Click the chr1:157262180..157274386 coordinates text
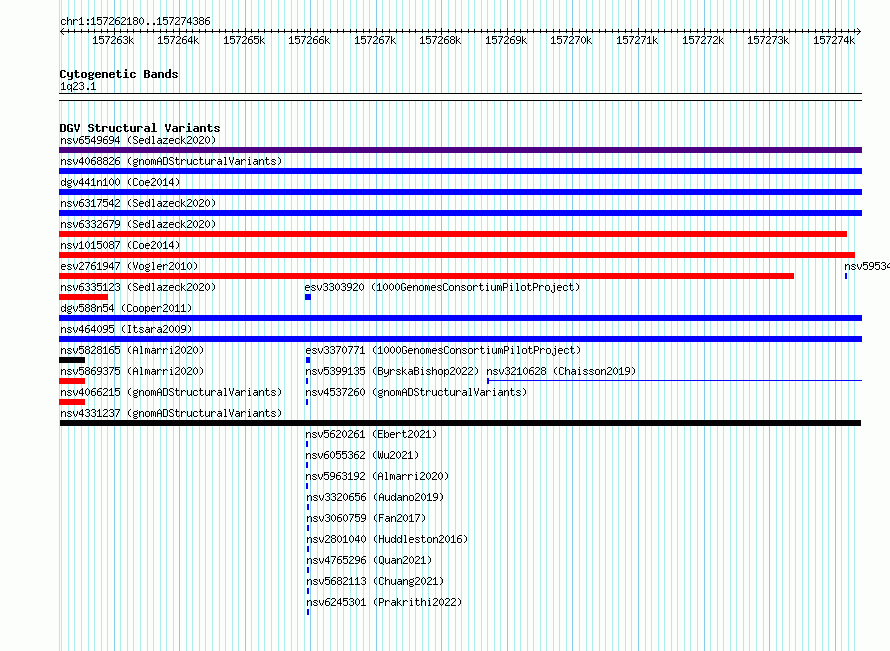Screen dimensions: 890x651 coord(135,21)
